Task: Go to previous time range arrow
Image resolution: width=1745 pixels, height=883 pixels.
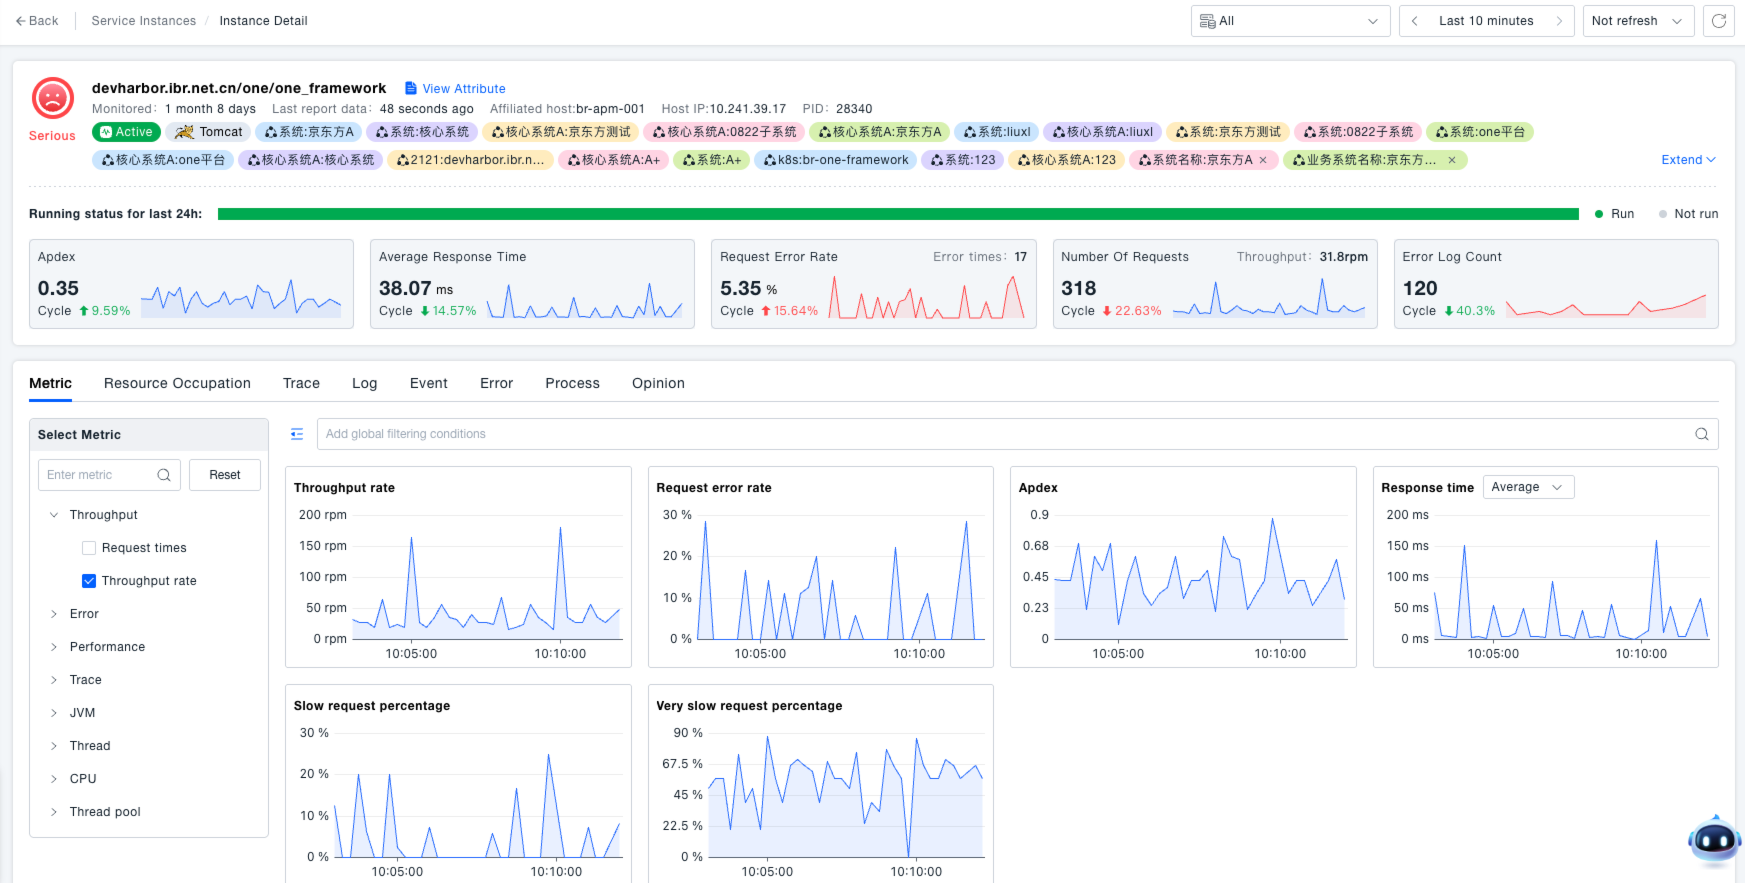Action: pos(1414,21)
